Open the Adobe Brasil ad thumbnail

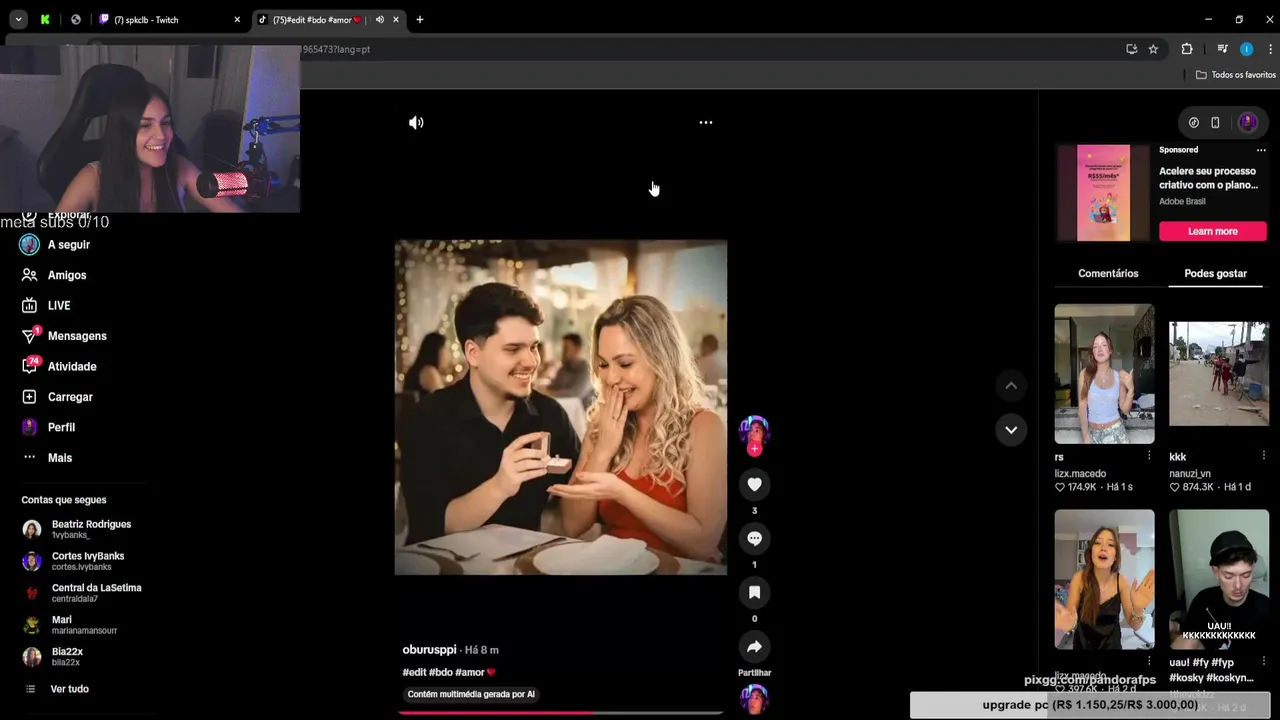click(1103, 193)
